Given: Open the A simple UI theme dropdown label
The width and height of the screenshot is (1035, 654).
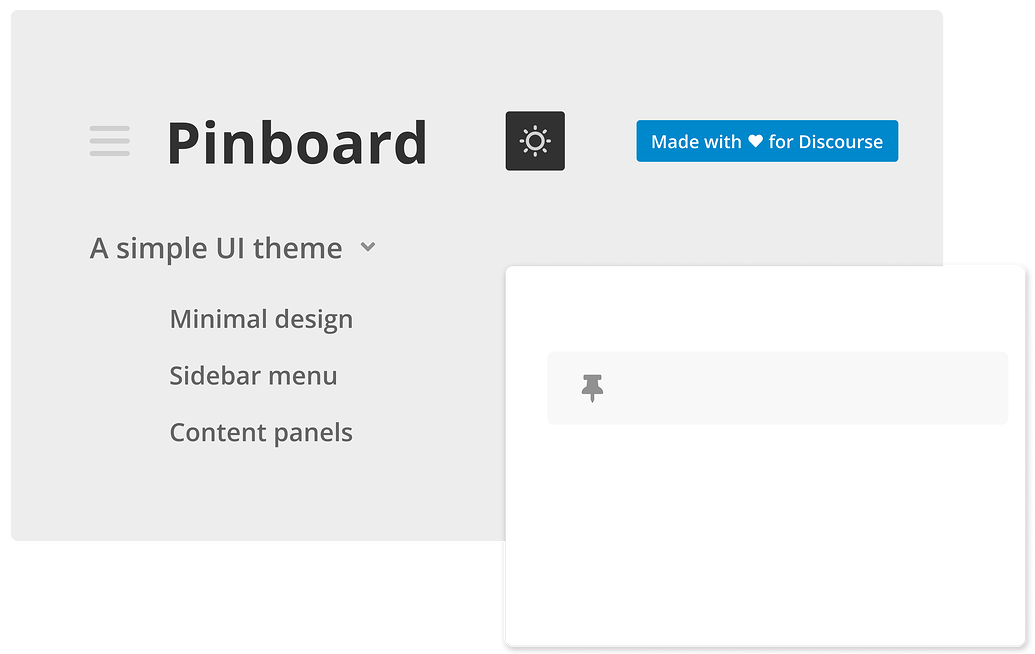Looking at the screenshot, I should (x=215, y=248).
